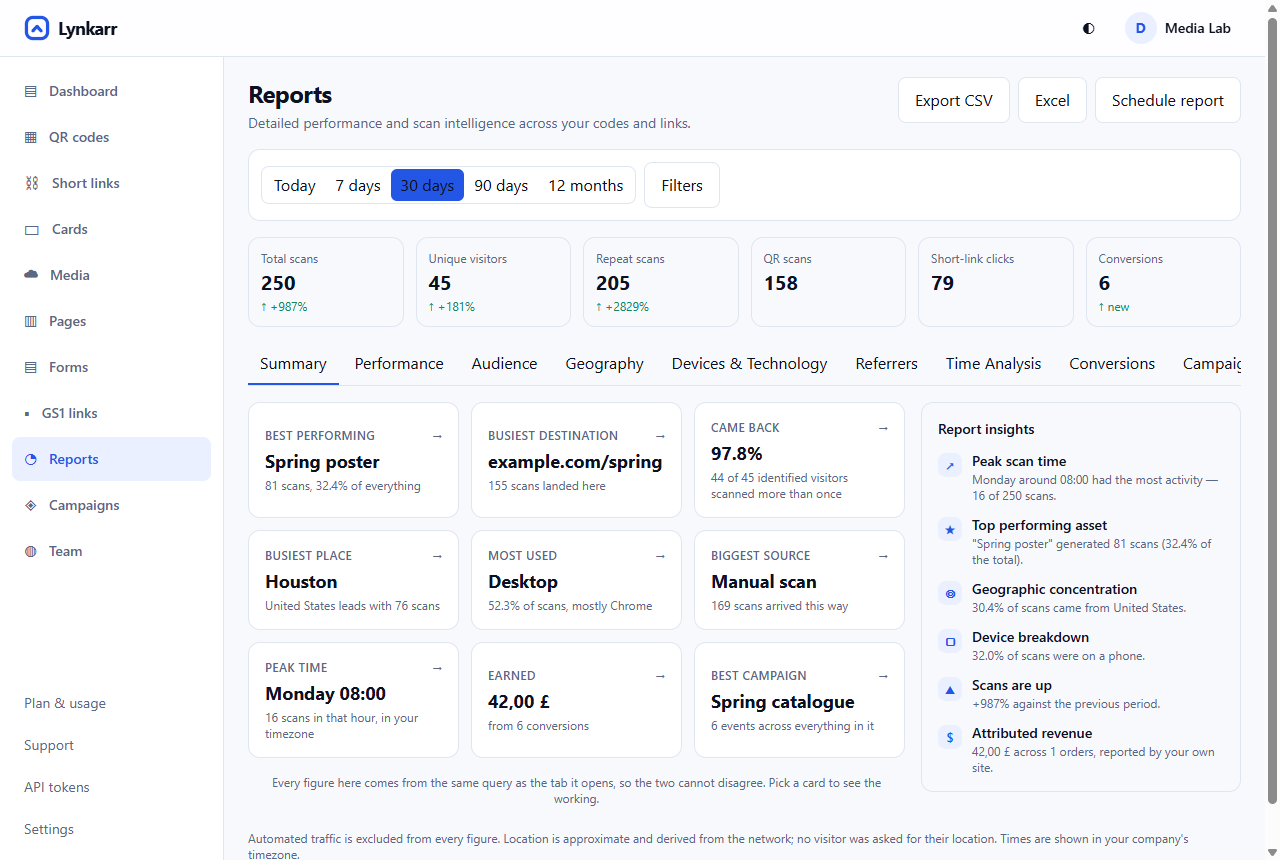Open the Most Used card arrow
The height and width of the screenshot is (860, 1280).
pos(660,556)
